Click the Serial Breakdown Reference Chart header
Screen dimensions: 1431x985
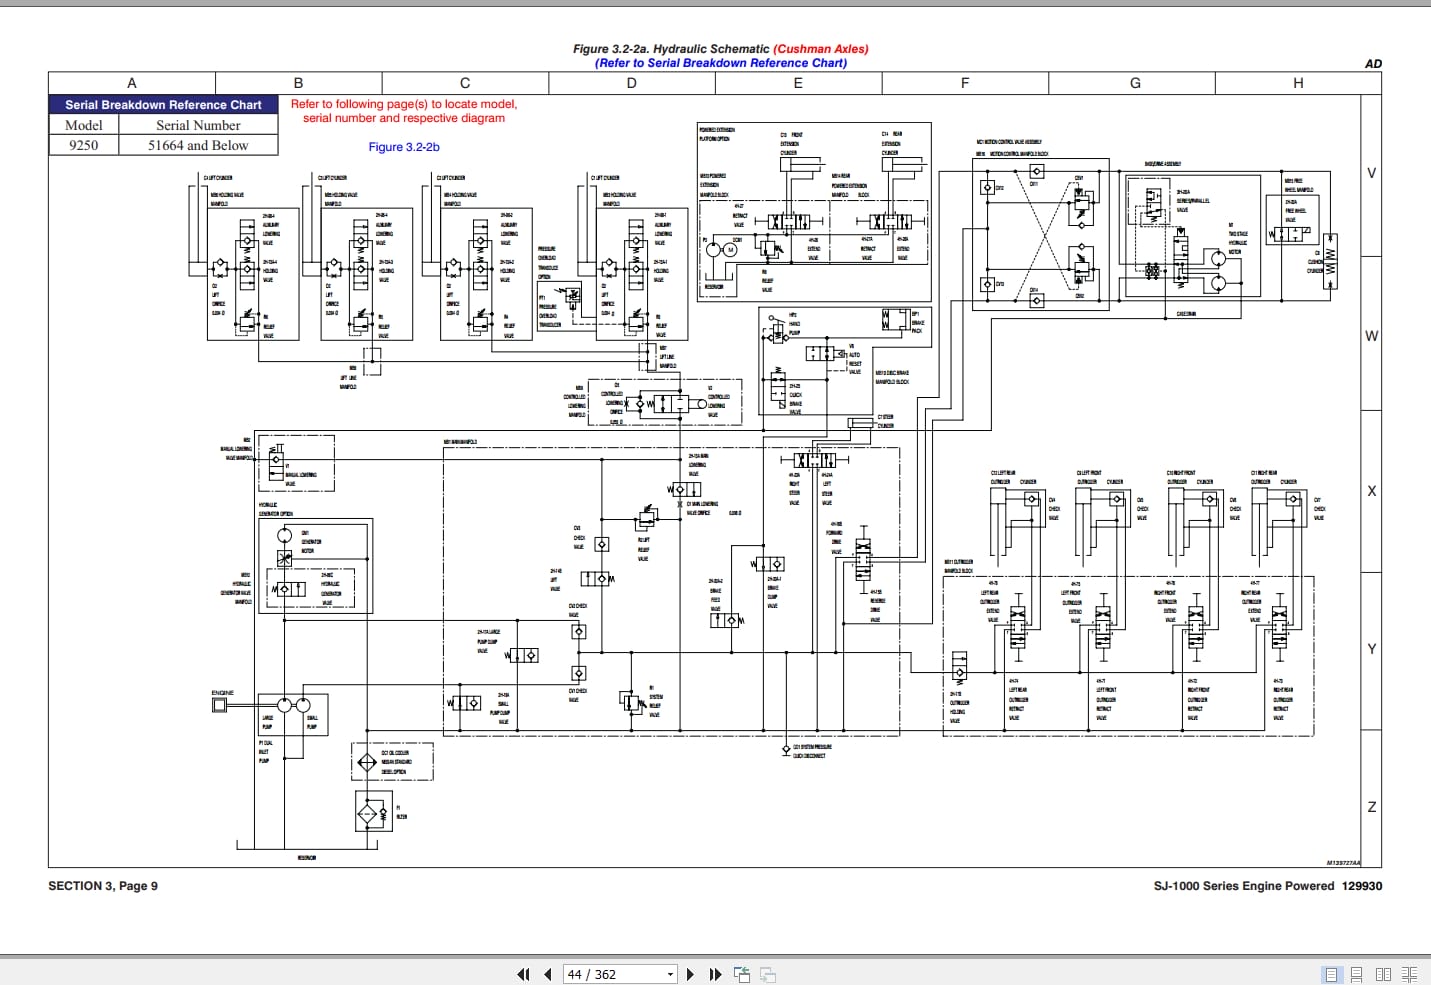[163, 104]
